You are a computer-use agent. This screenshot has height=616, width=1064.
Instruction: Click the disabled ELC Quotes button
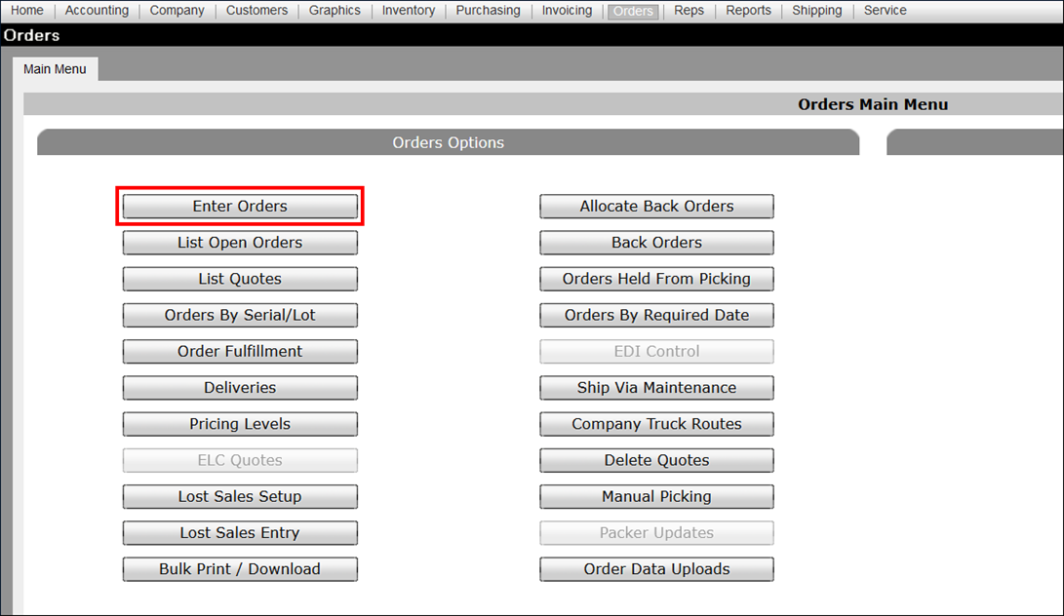240,460
